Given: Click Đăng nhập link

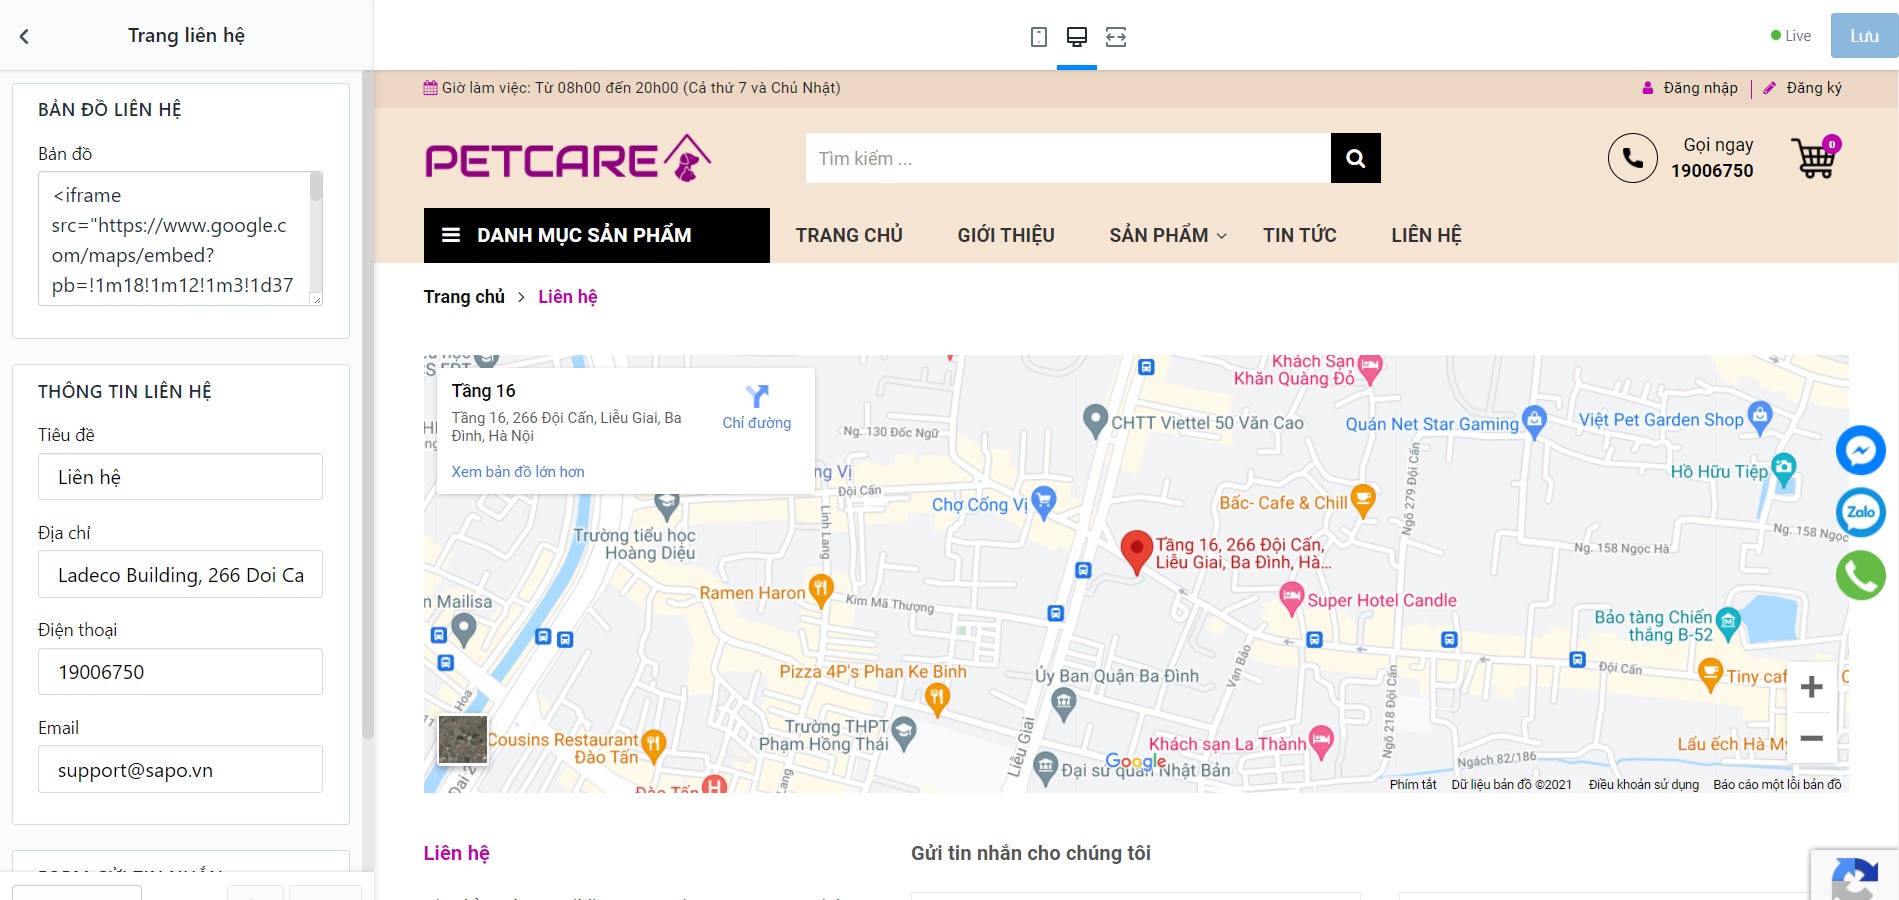Looking at the screenshot, I should click(x=1700, y=88).
